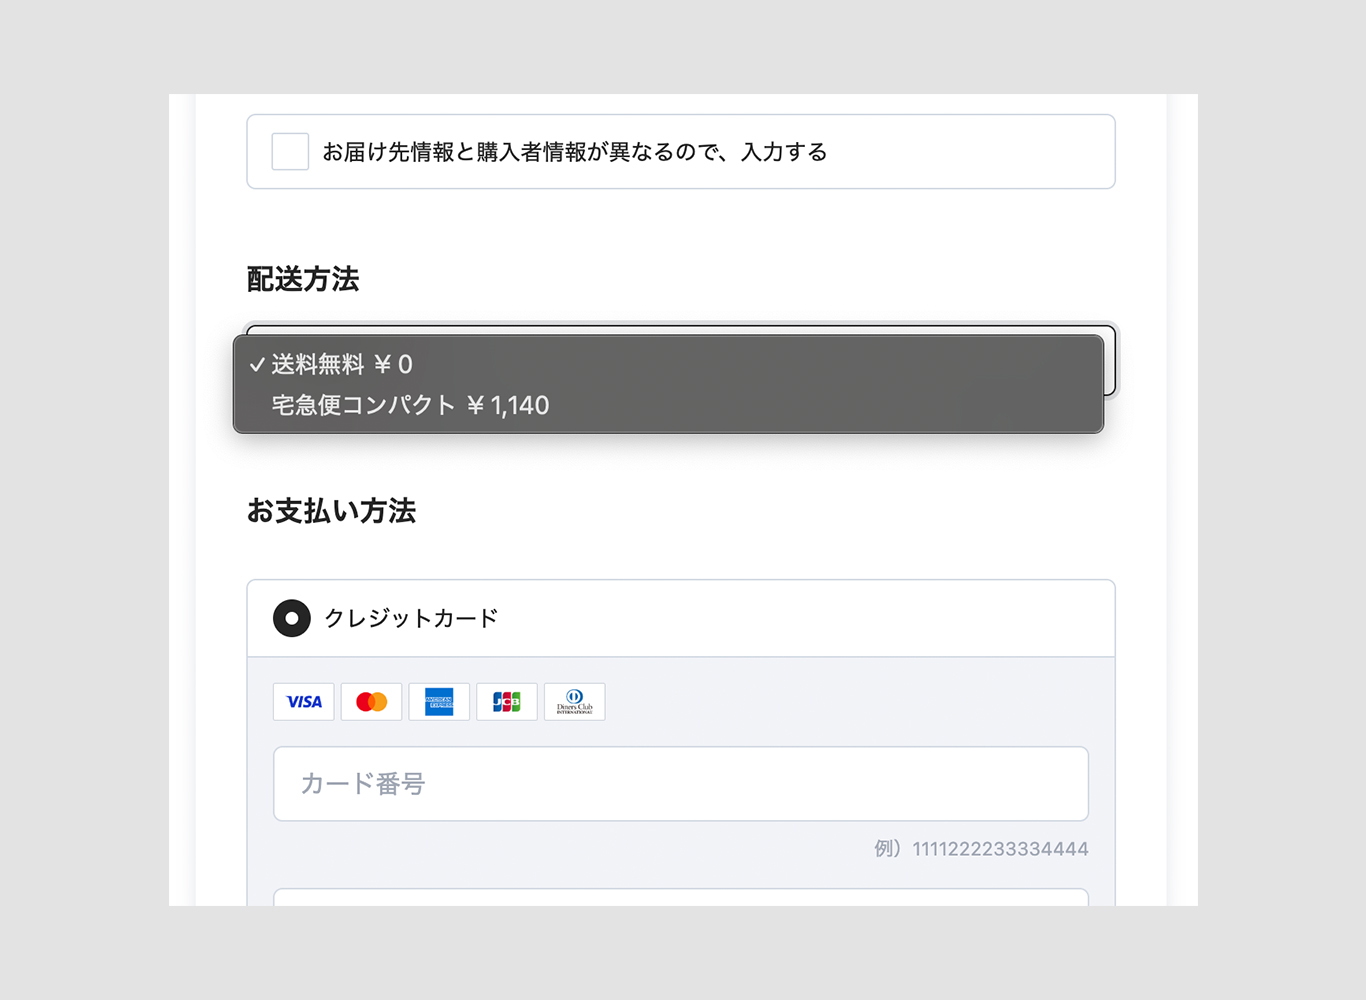Screen dimensions: 1366x1000
Task: Click the JCB card brand icon
Action: (506, 701)
